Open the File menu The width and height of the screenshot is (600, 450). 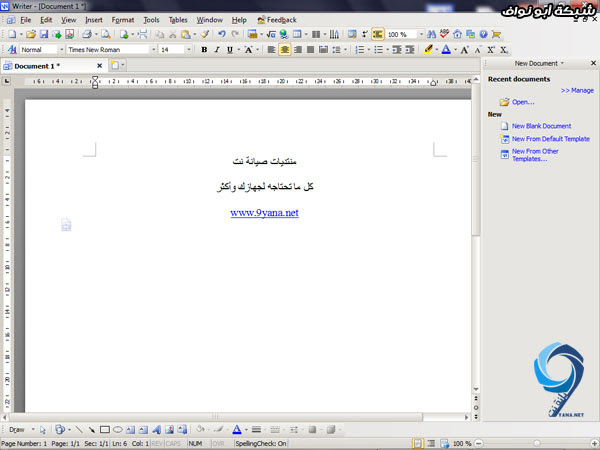(26, 20)
